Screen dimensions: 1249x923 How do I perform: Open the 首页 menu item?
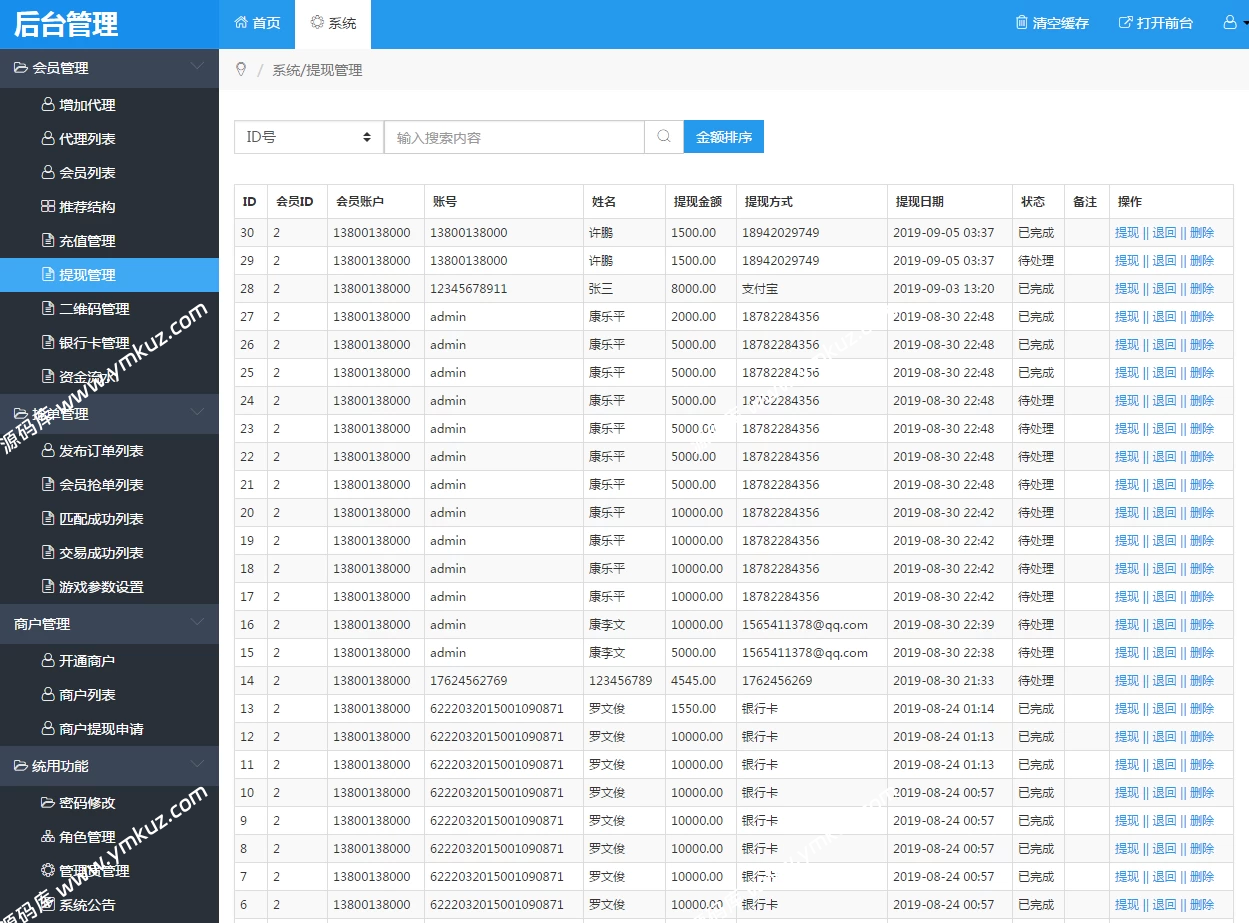[x=257, y=22]
